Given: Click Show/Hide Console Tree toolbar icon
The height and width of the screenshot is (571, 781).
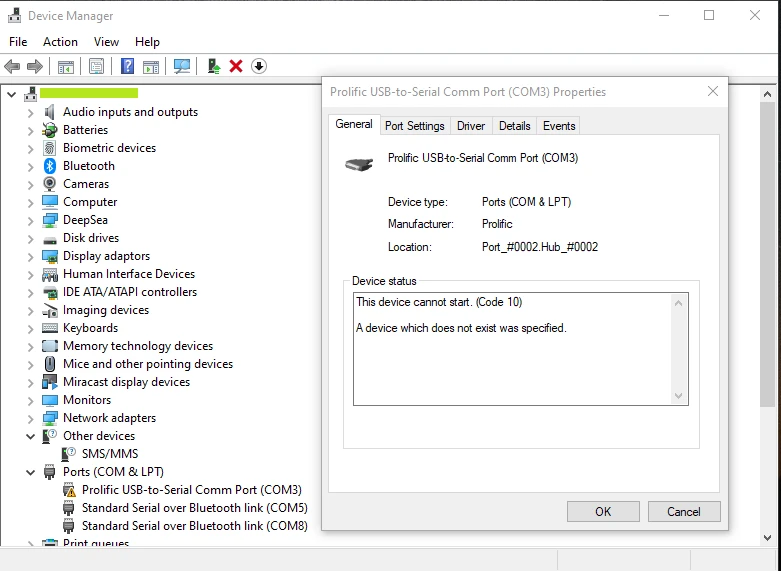Looking at the screenshot, I should tap(66, 66).
